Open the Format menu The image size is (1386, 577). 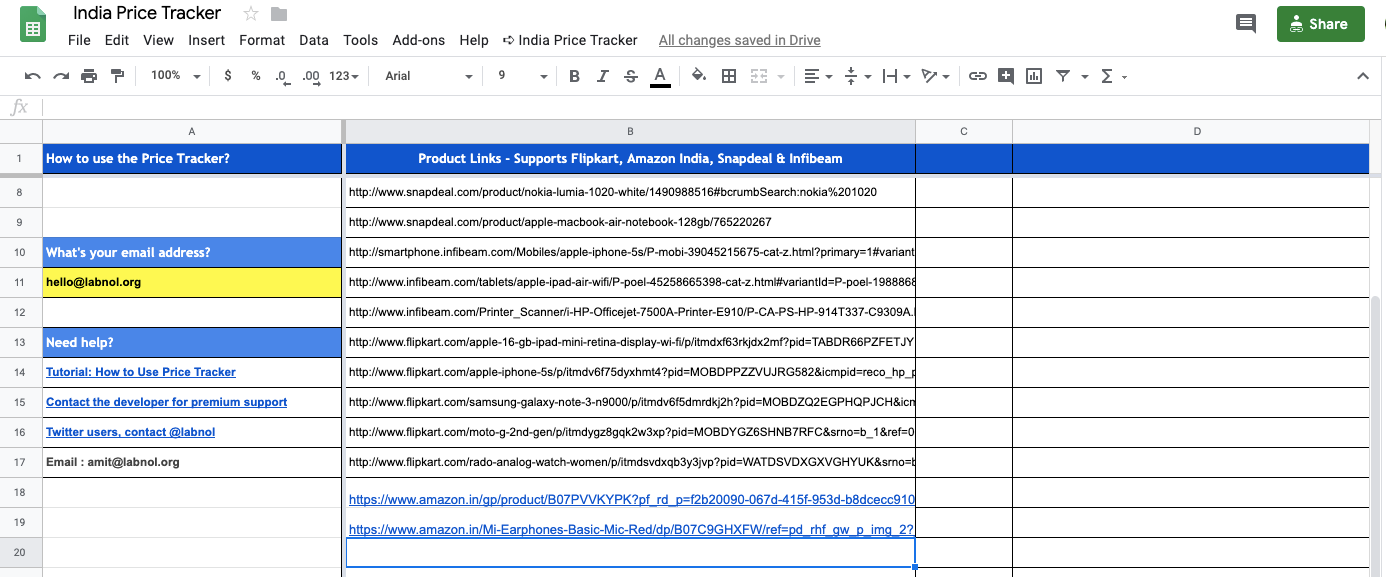click(262, 40)
